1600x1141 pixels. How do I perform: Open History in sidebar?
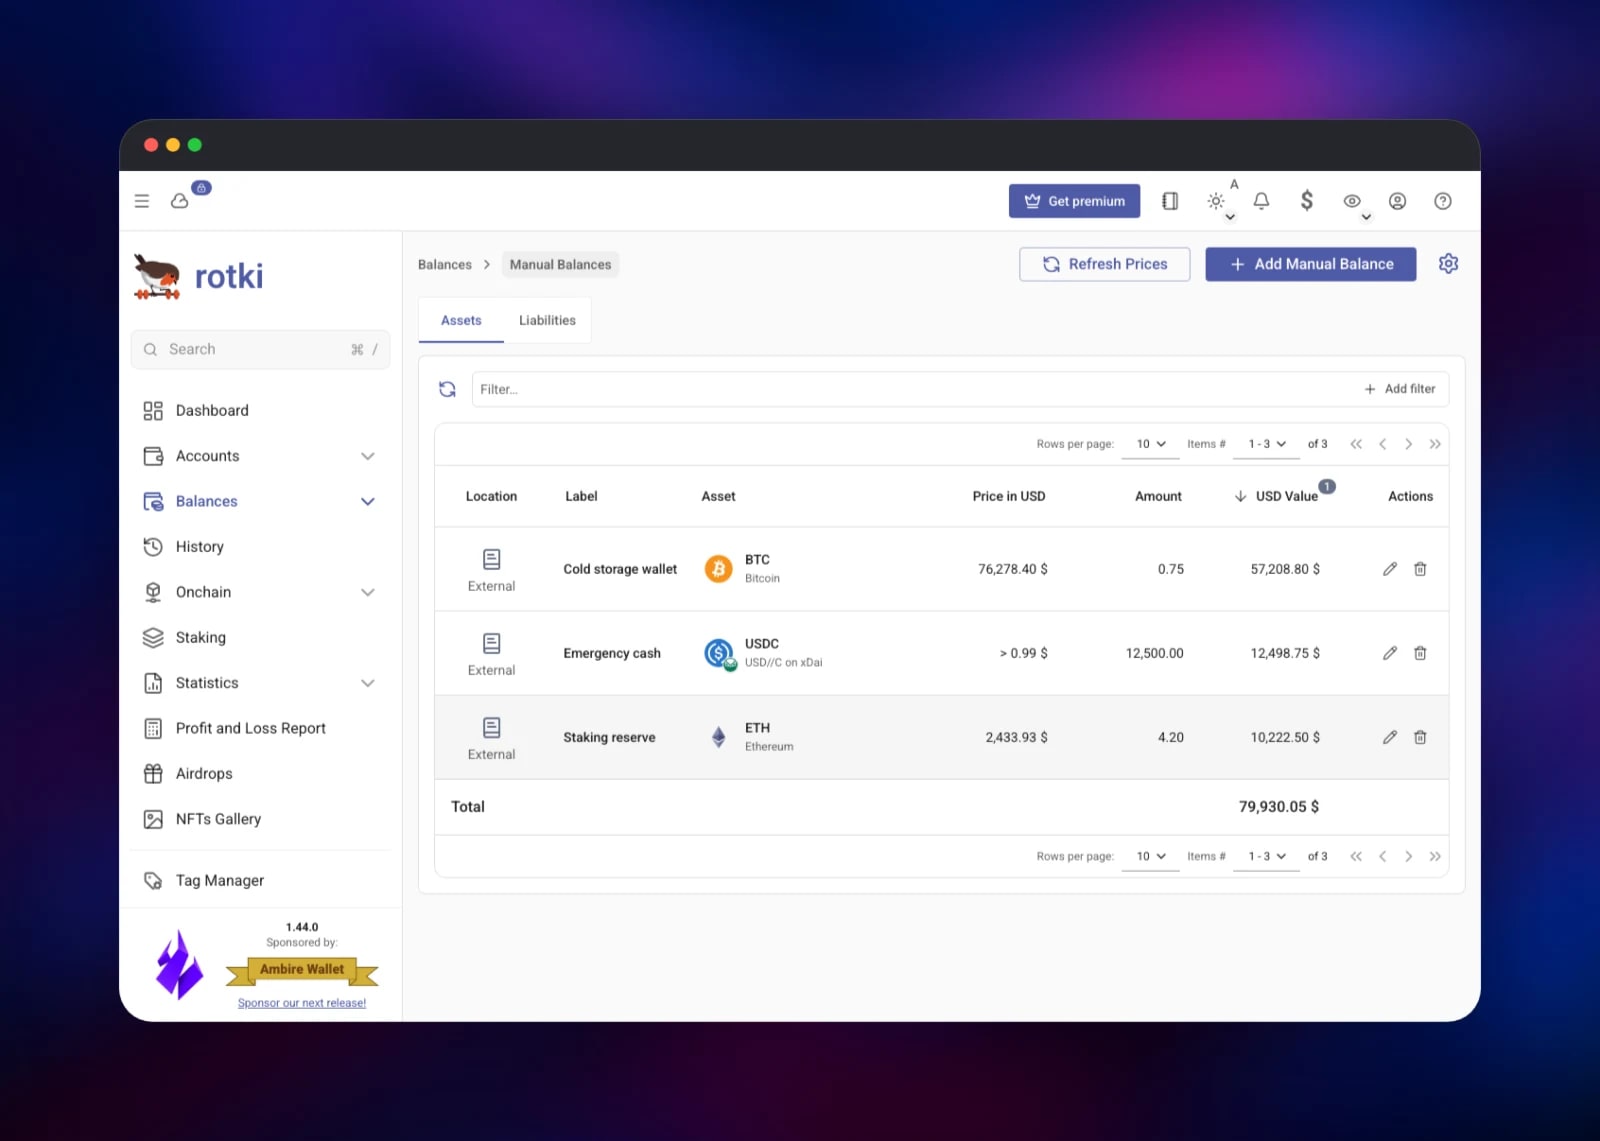click(x=260, y=547)
